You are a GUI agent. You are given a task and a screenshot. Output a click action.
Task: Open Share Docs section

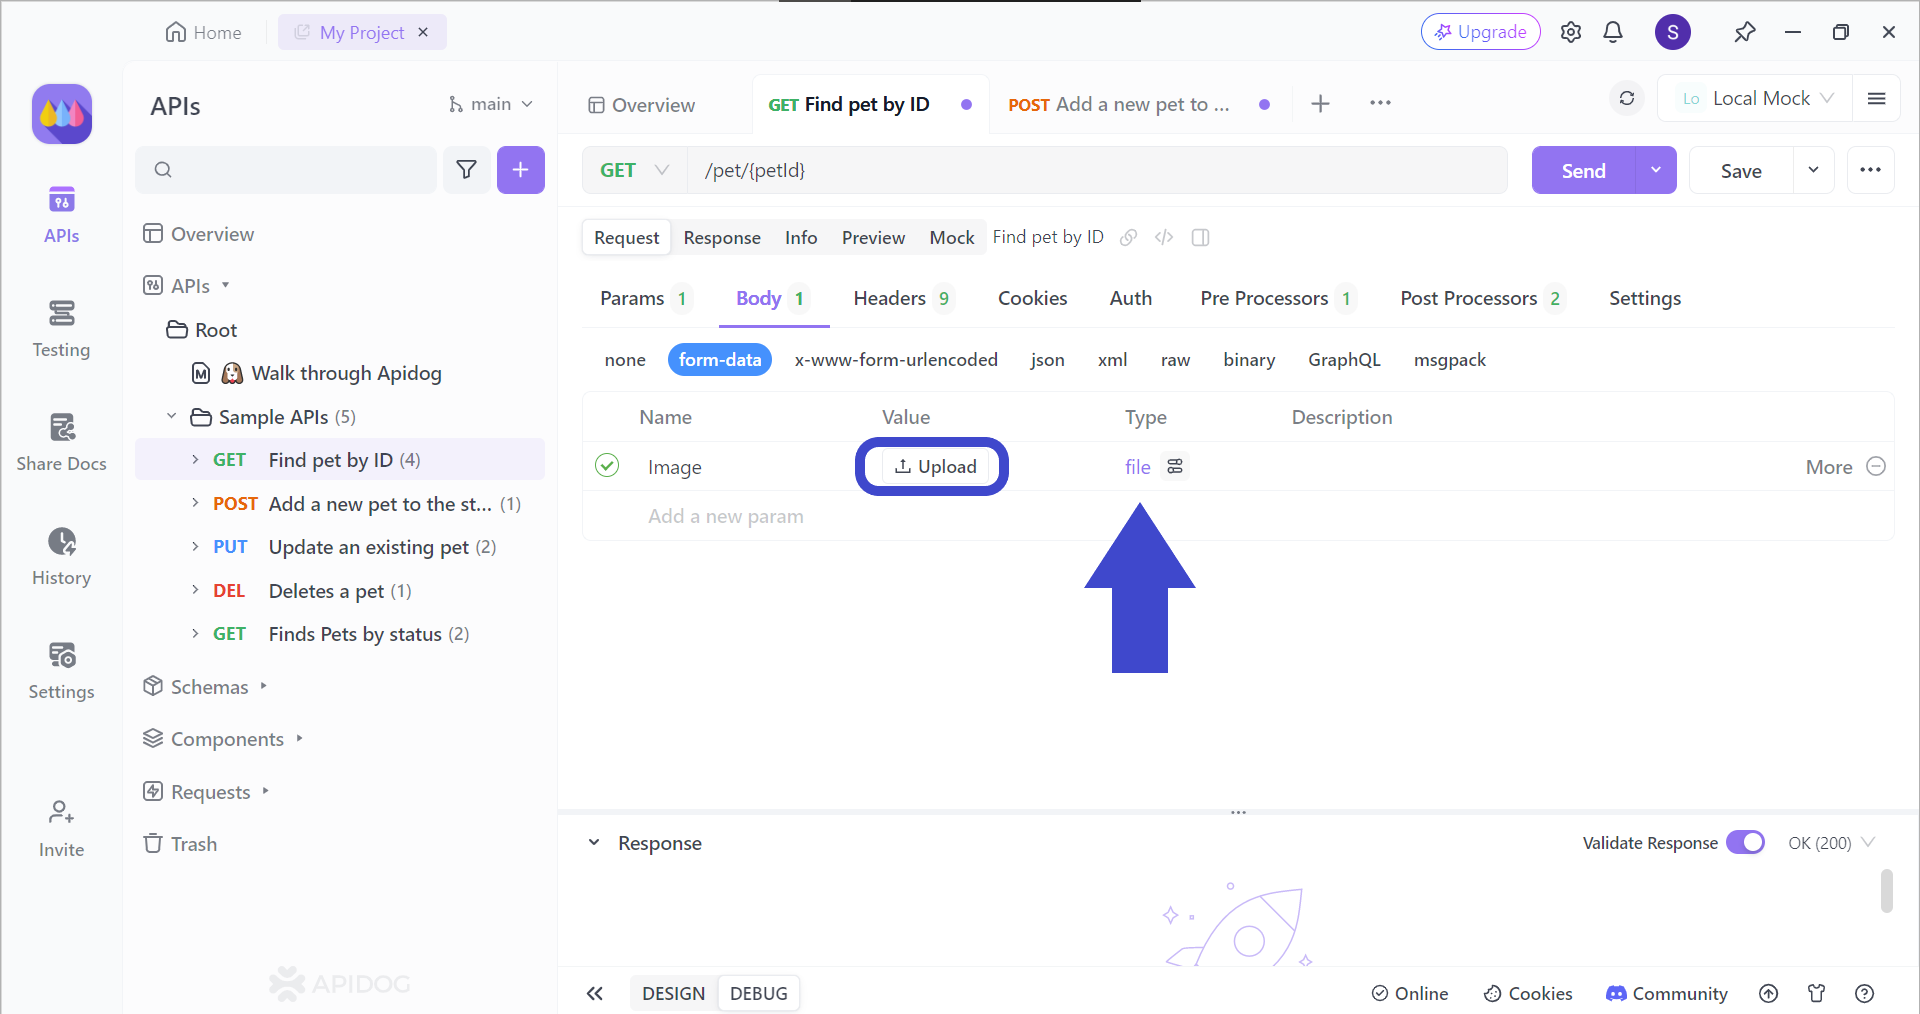(61, 443)
